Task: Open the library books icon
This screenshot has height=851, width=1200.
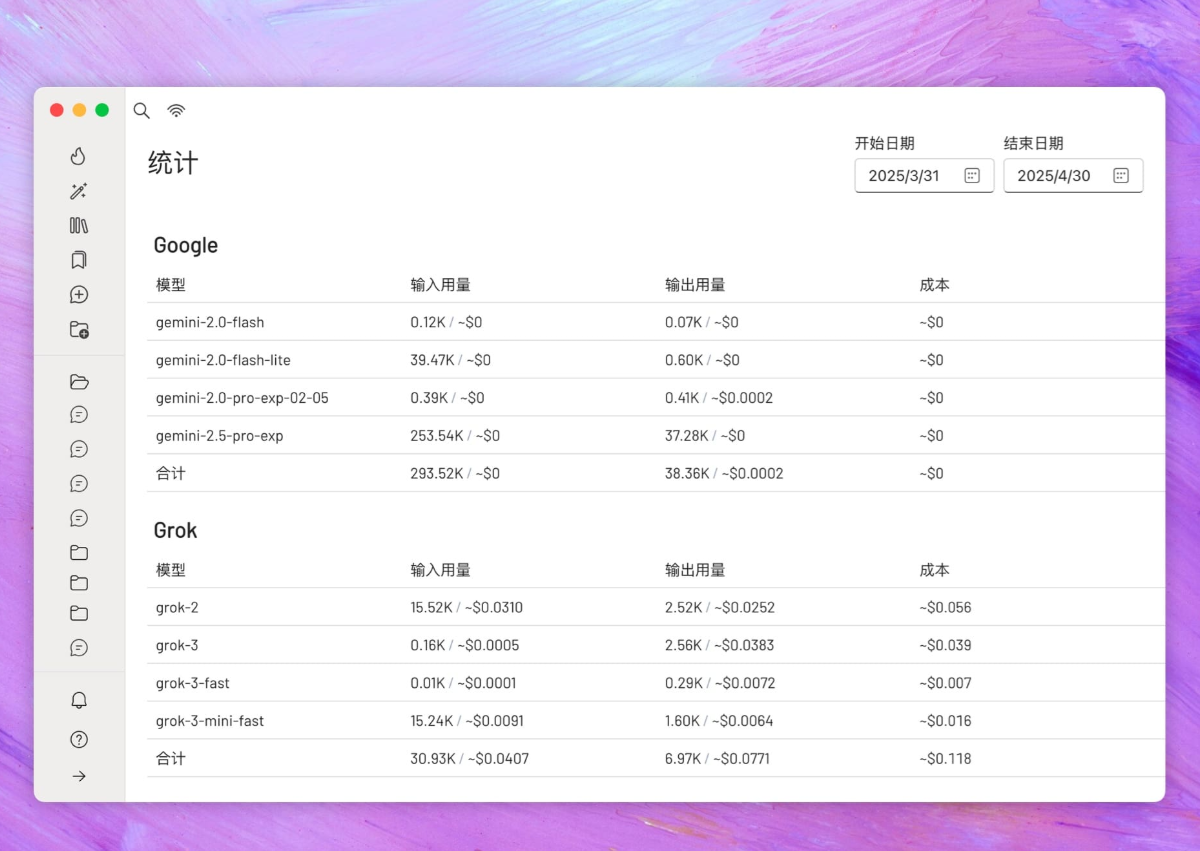Action: tap(79, 226)
